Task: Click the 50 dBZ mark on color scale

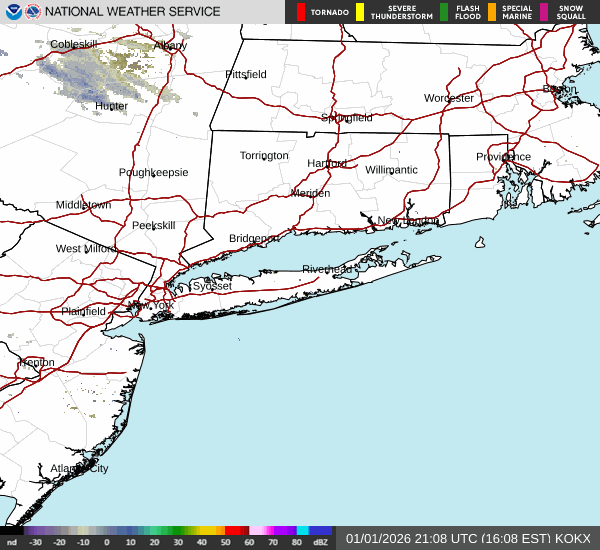Action: (226, 542)
